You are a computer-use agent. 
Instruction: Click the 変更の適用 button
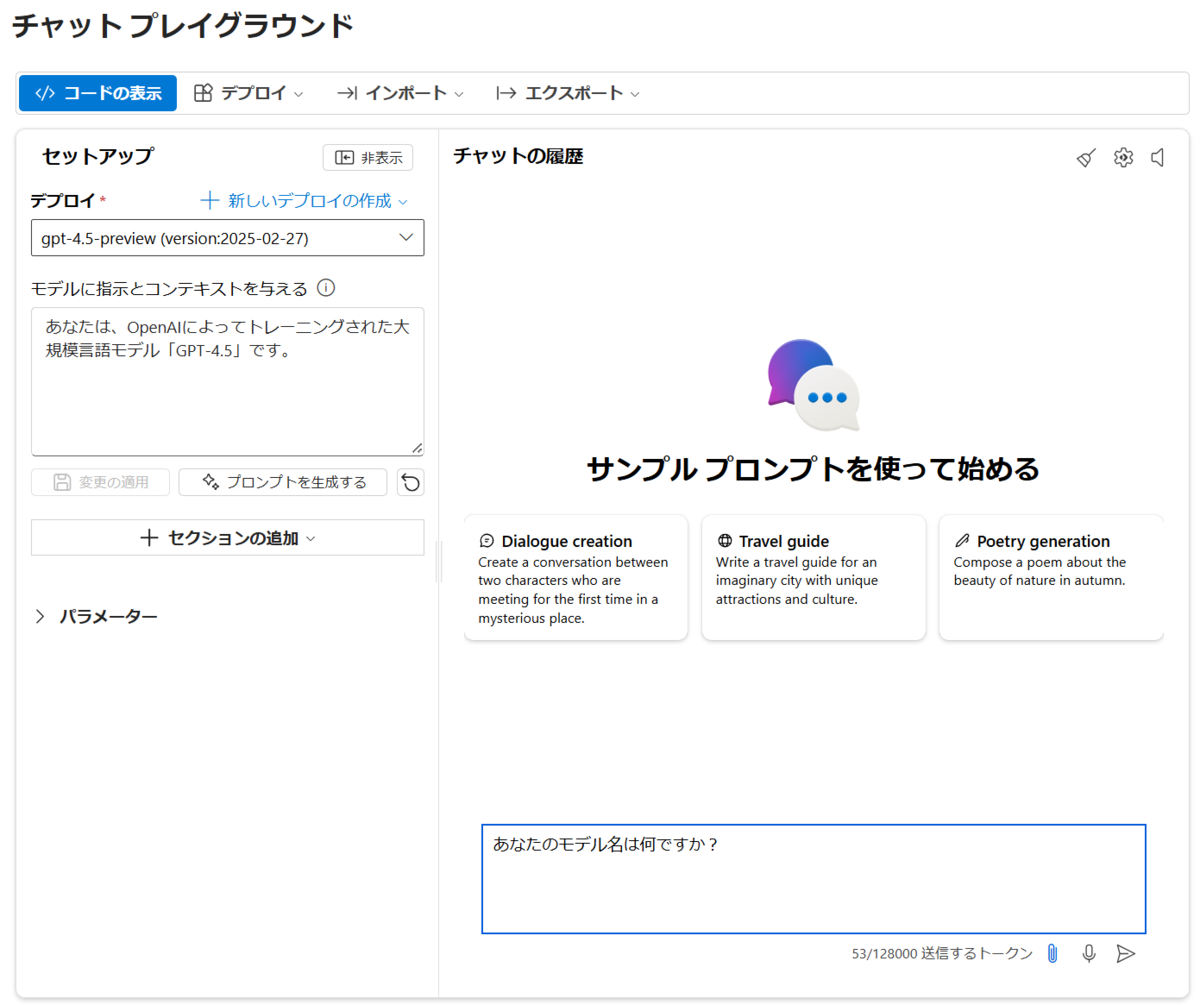(101, 482)
